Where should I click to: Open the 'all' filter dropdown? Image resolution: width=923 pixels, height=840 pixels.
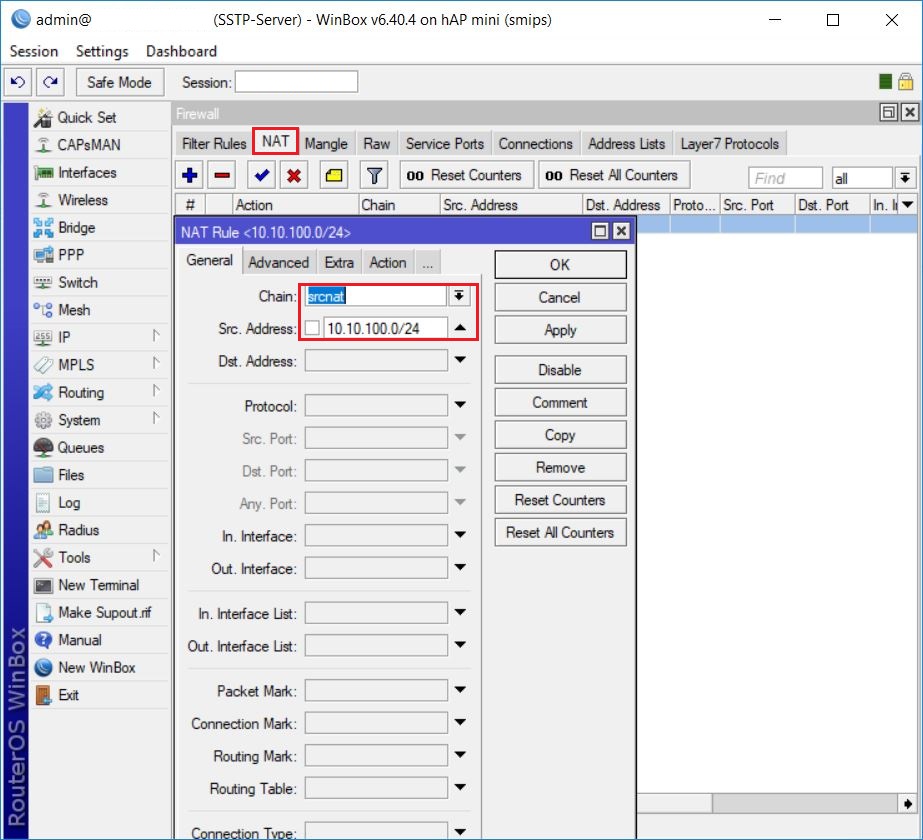905,178
